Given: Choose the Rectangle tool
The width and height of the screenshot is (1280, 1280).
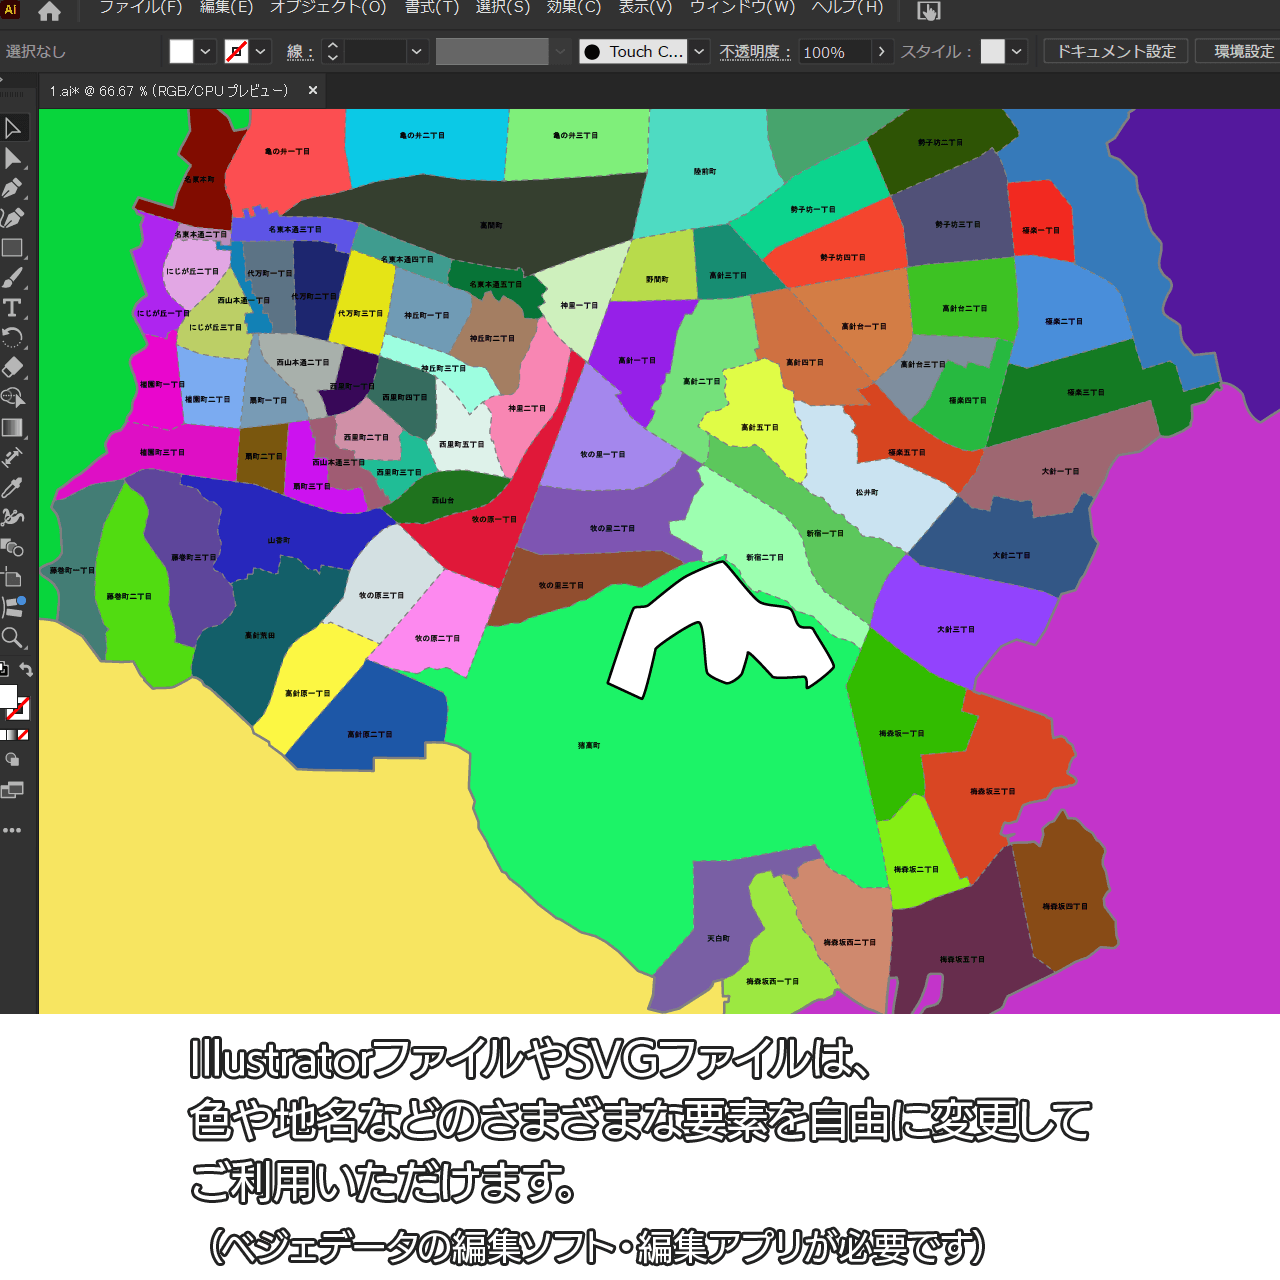Looking at the screenshot, I should tap(13, 248).
